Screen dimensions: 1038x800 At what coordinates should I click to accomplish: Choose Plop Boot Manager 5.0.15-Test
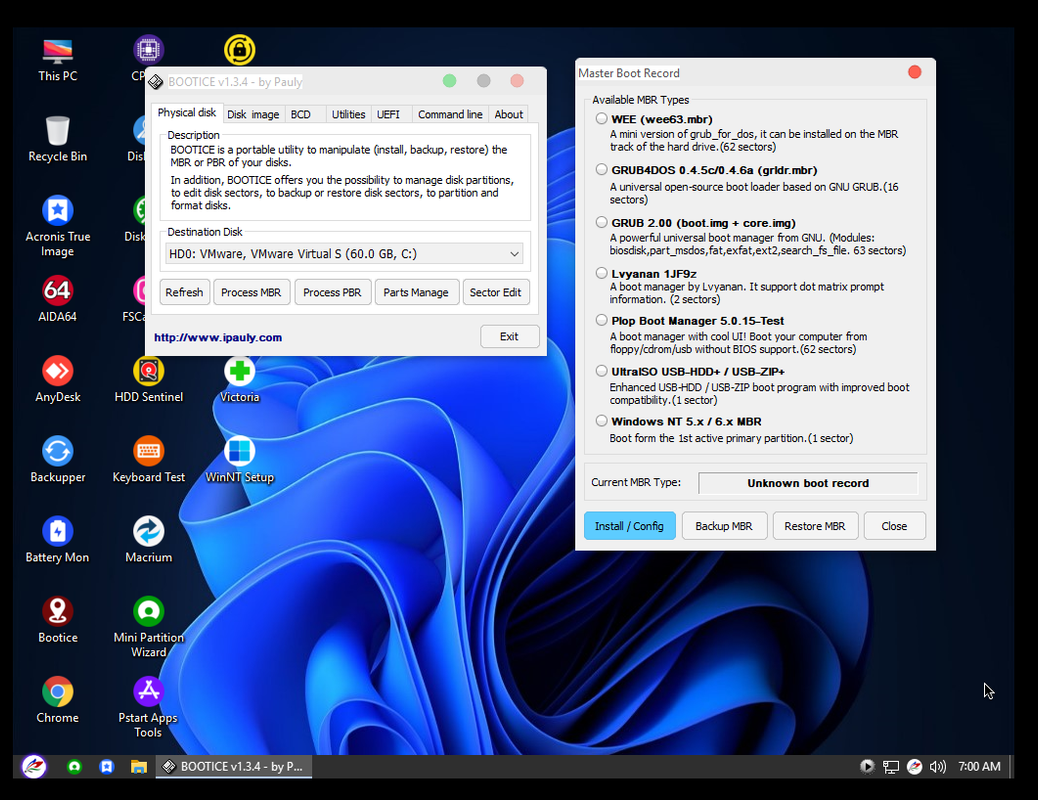click(x=601, y=320)
